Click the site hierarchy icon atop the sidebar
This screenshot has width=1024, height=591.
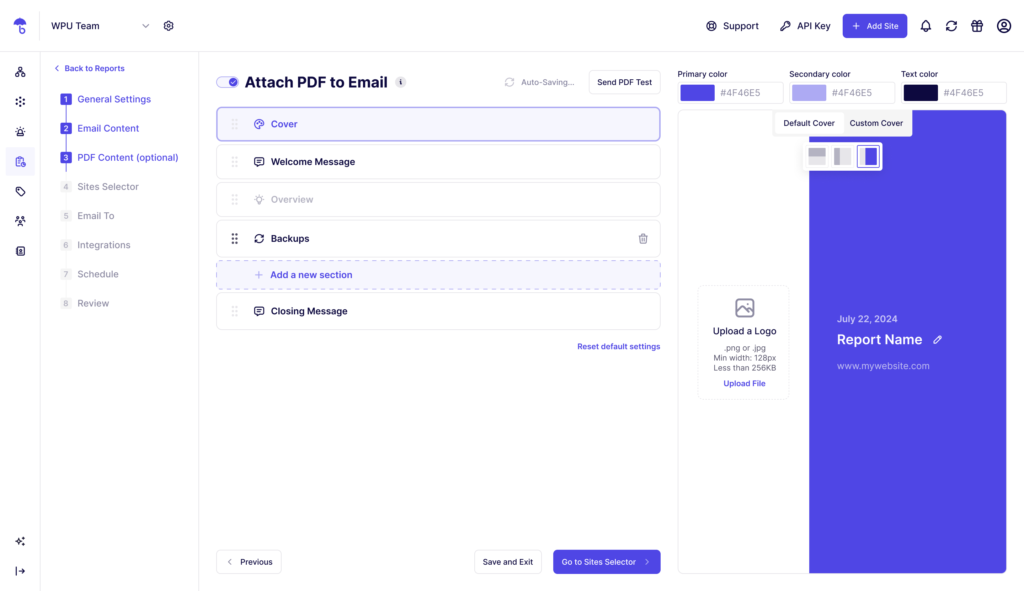(20, 73)
